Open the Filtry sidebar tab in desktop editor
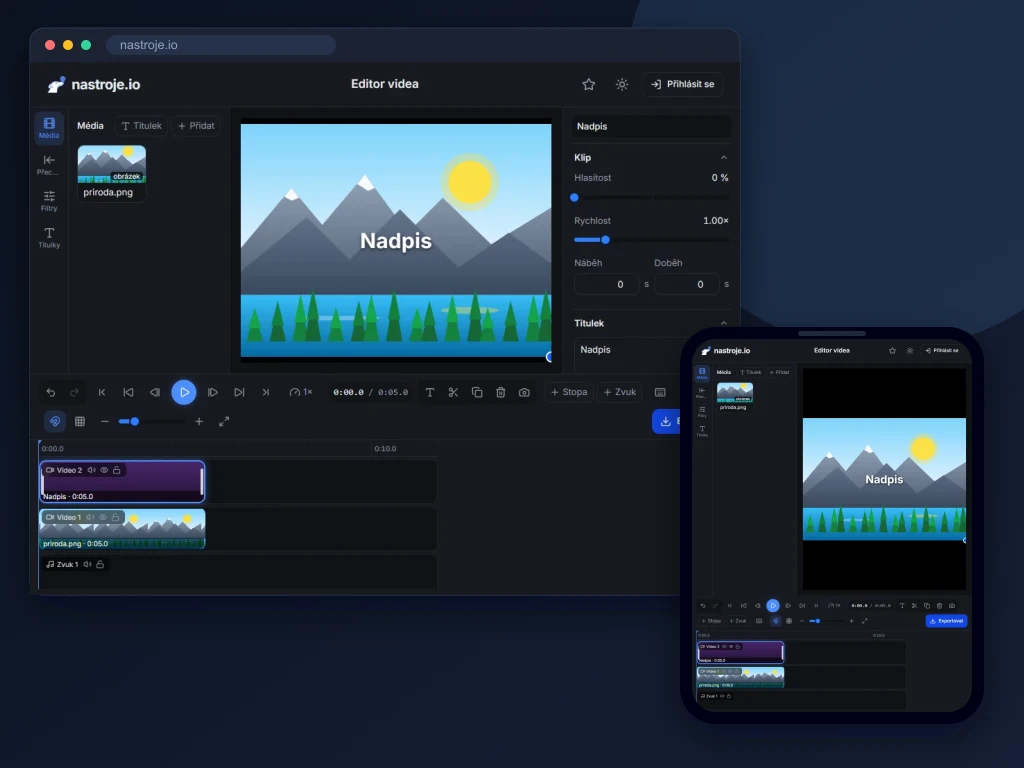 click(49, 200)
